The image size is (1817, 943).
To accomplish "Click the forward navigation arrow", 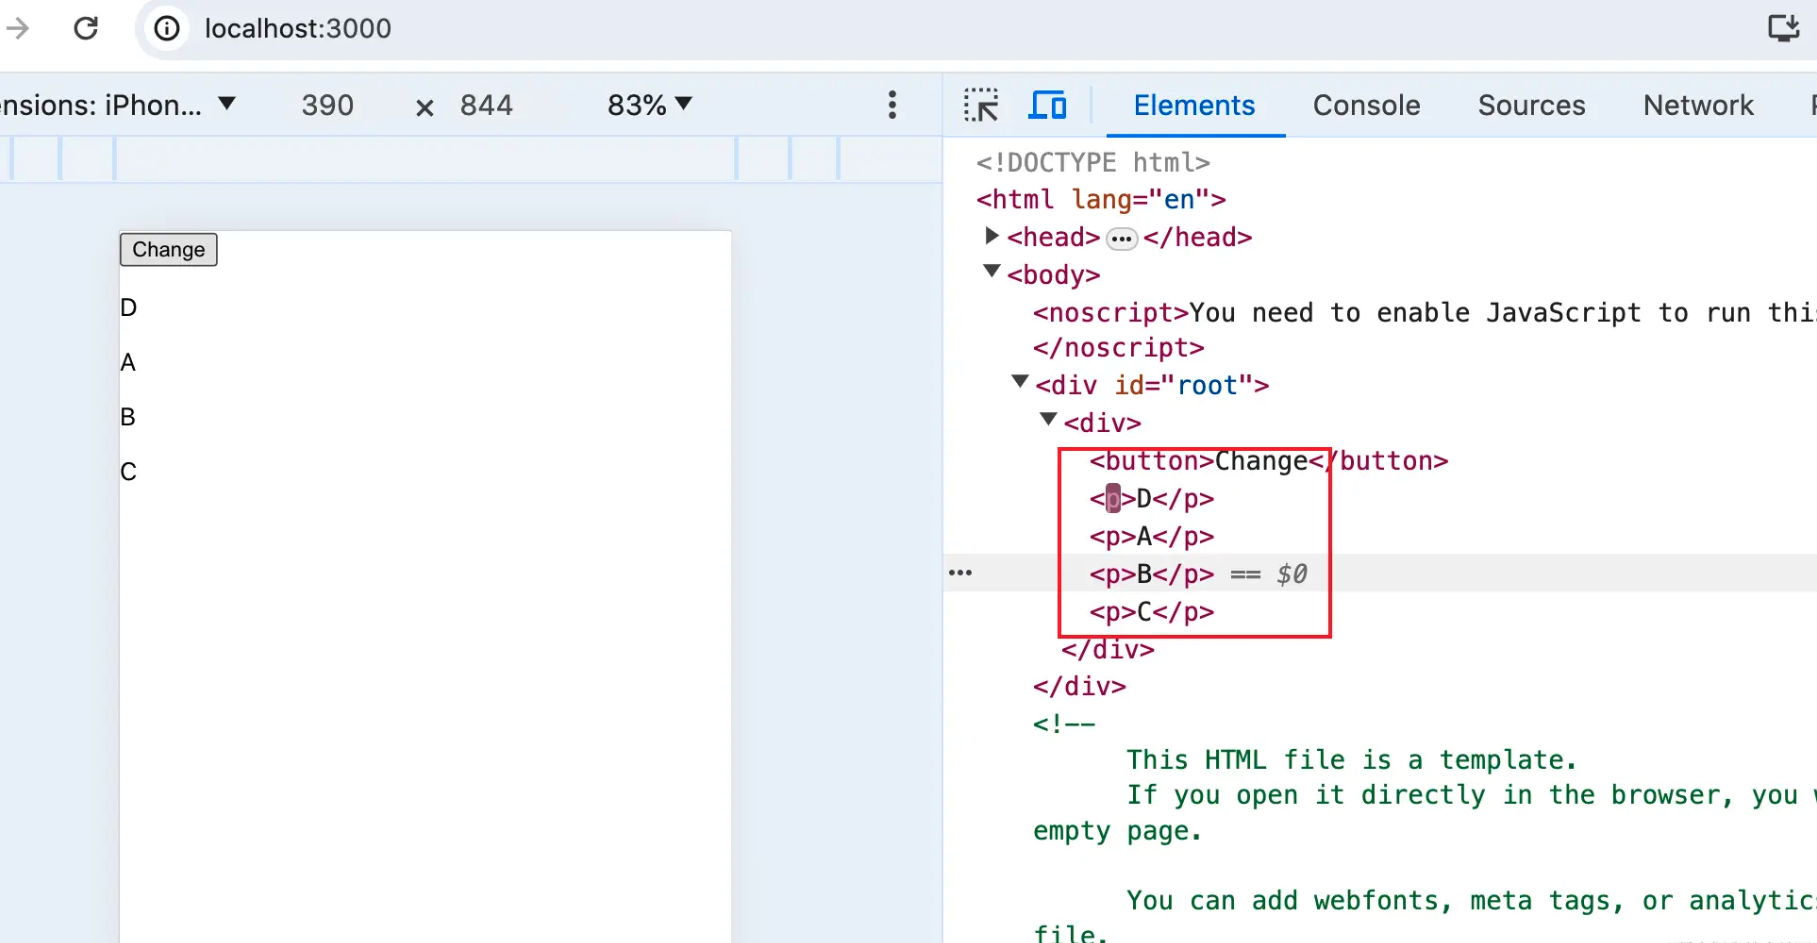I will point(17,28).
